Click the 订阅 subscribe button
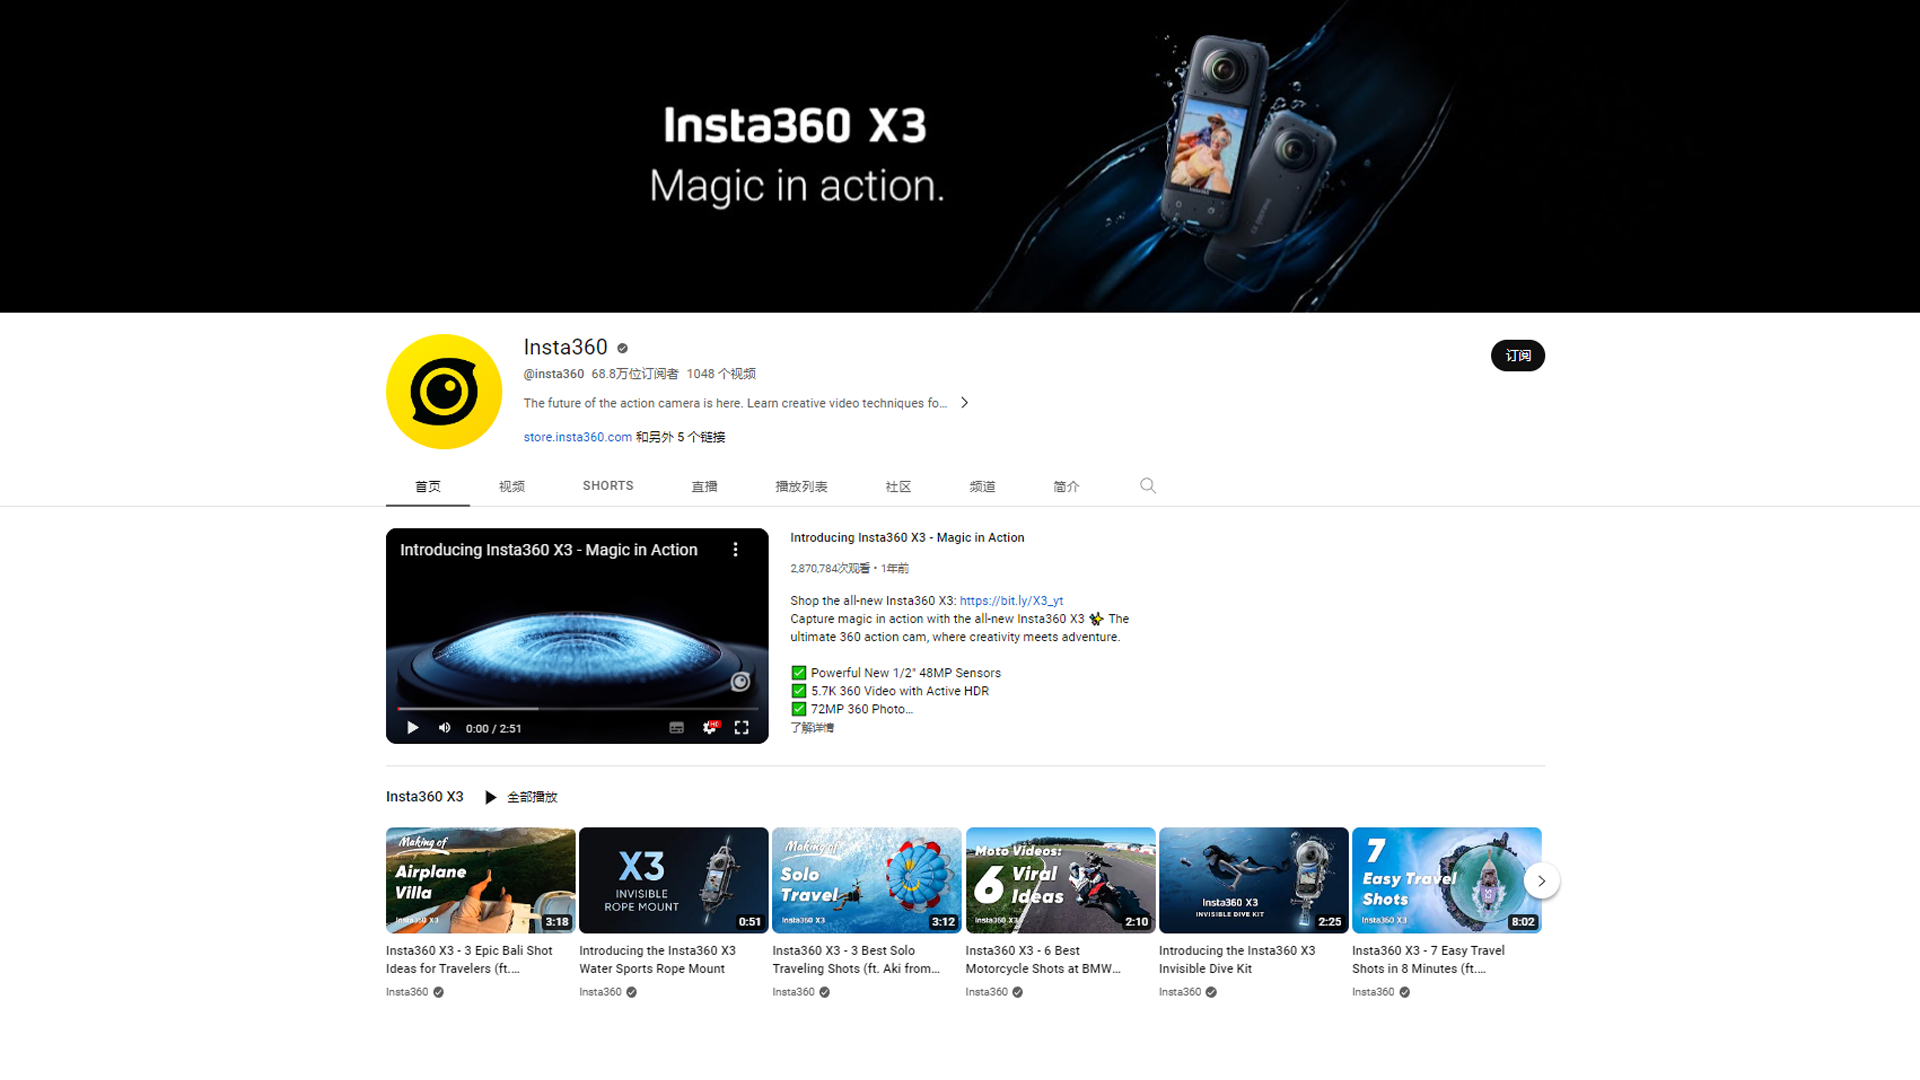 pyautogui.click(x=1518, y=355)
